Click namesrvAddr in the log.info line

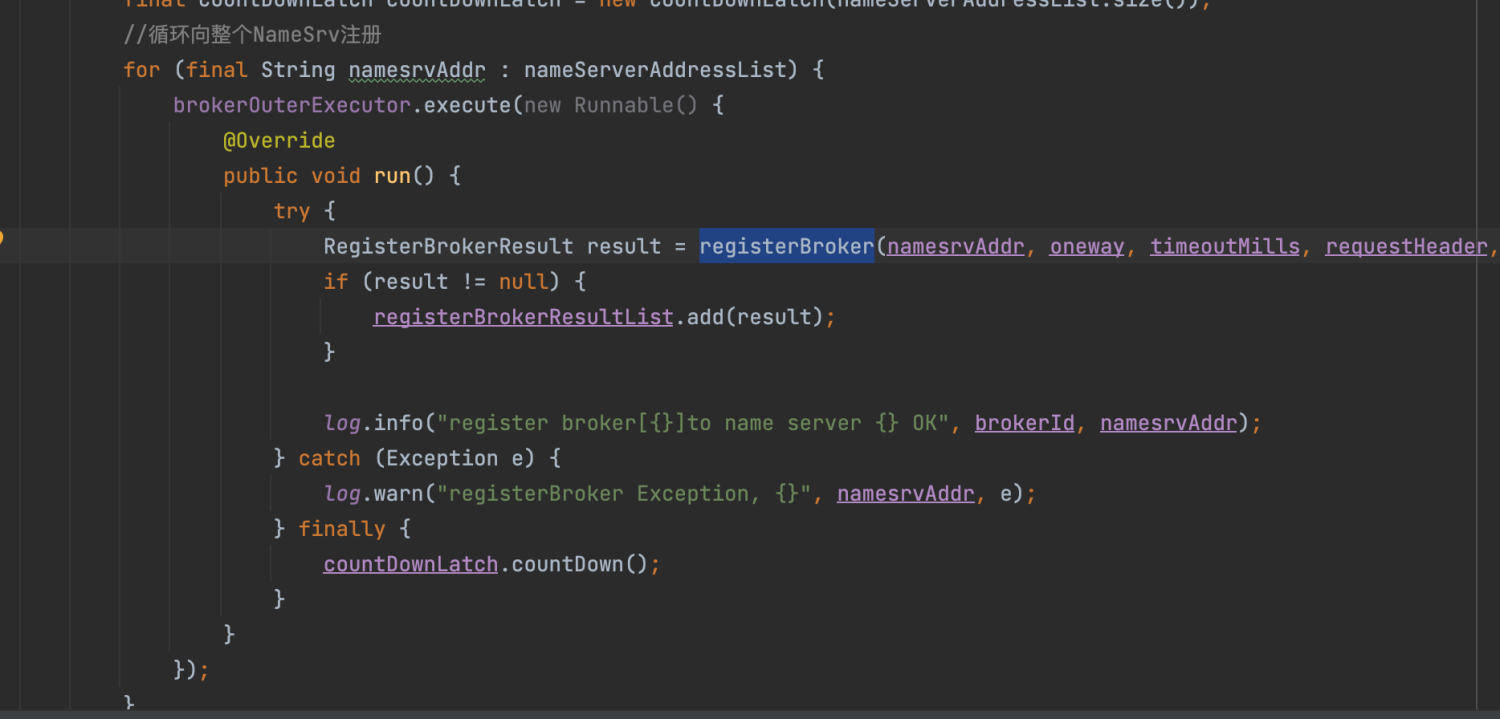(x=1169, y=423)
